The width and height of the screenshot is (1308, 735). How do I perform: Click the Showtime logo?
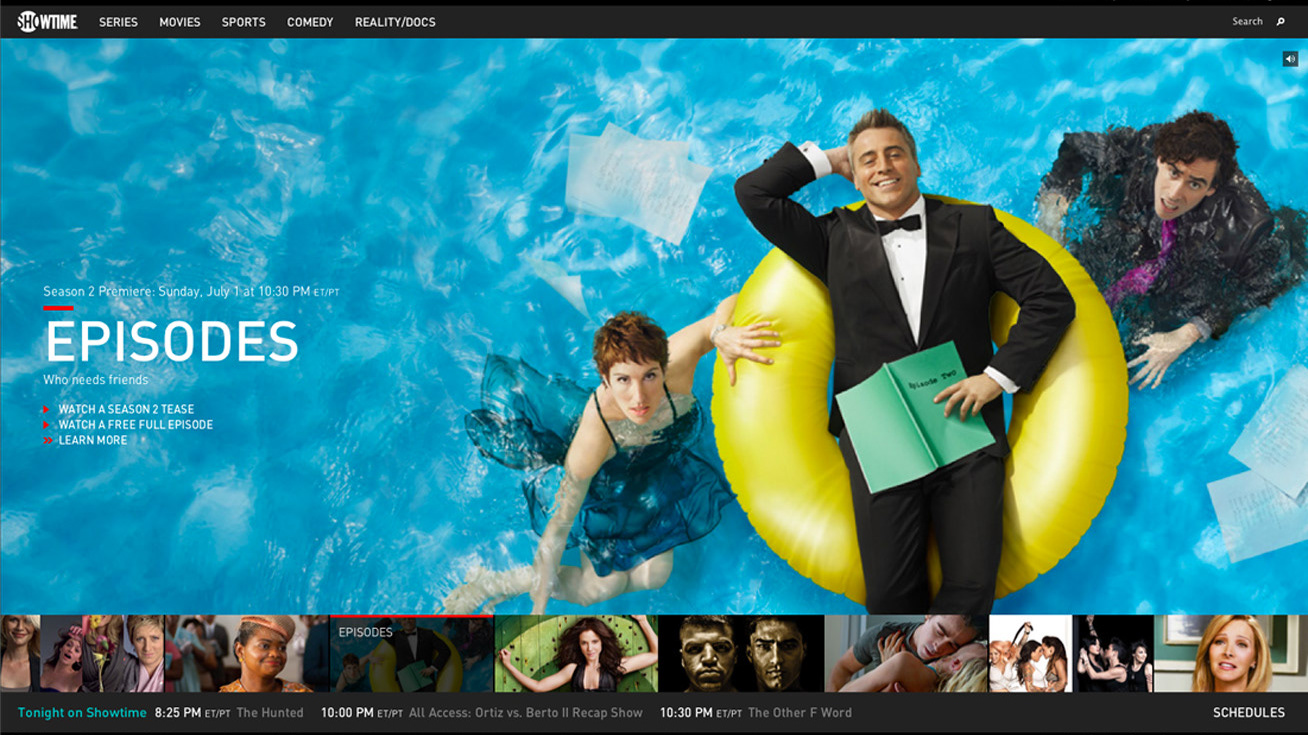46,21
